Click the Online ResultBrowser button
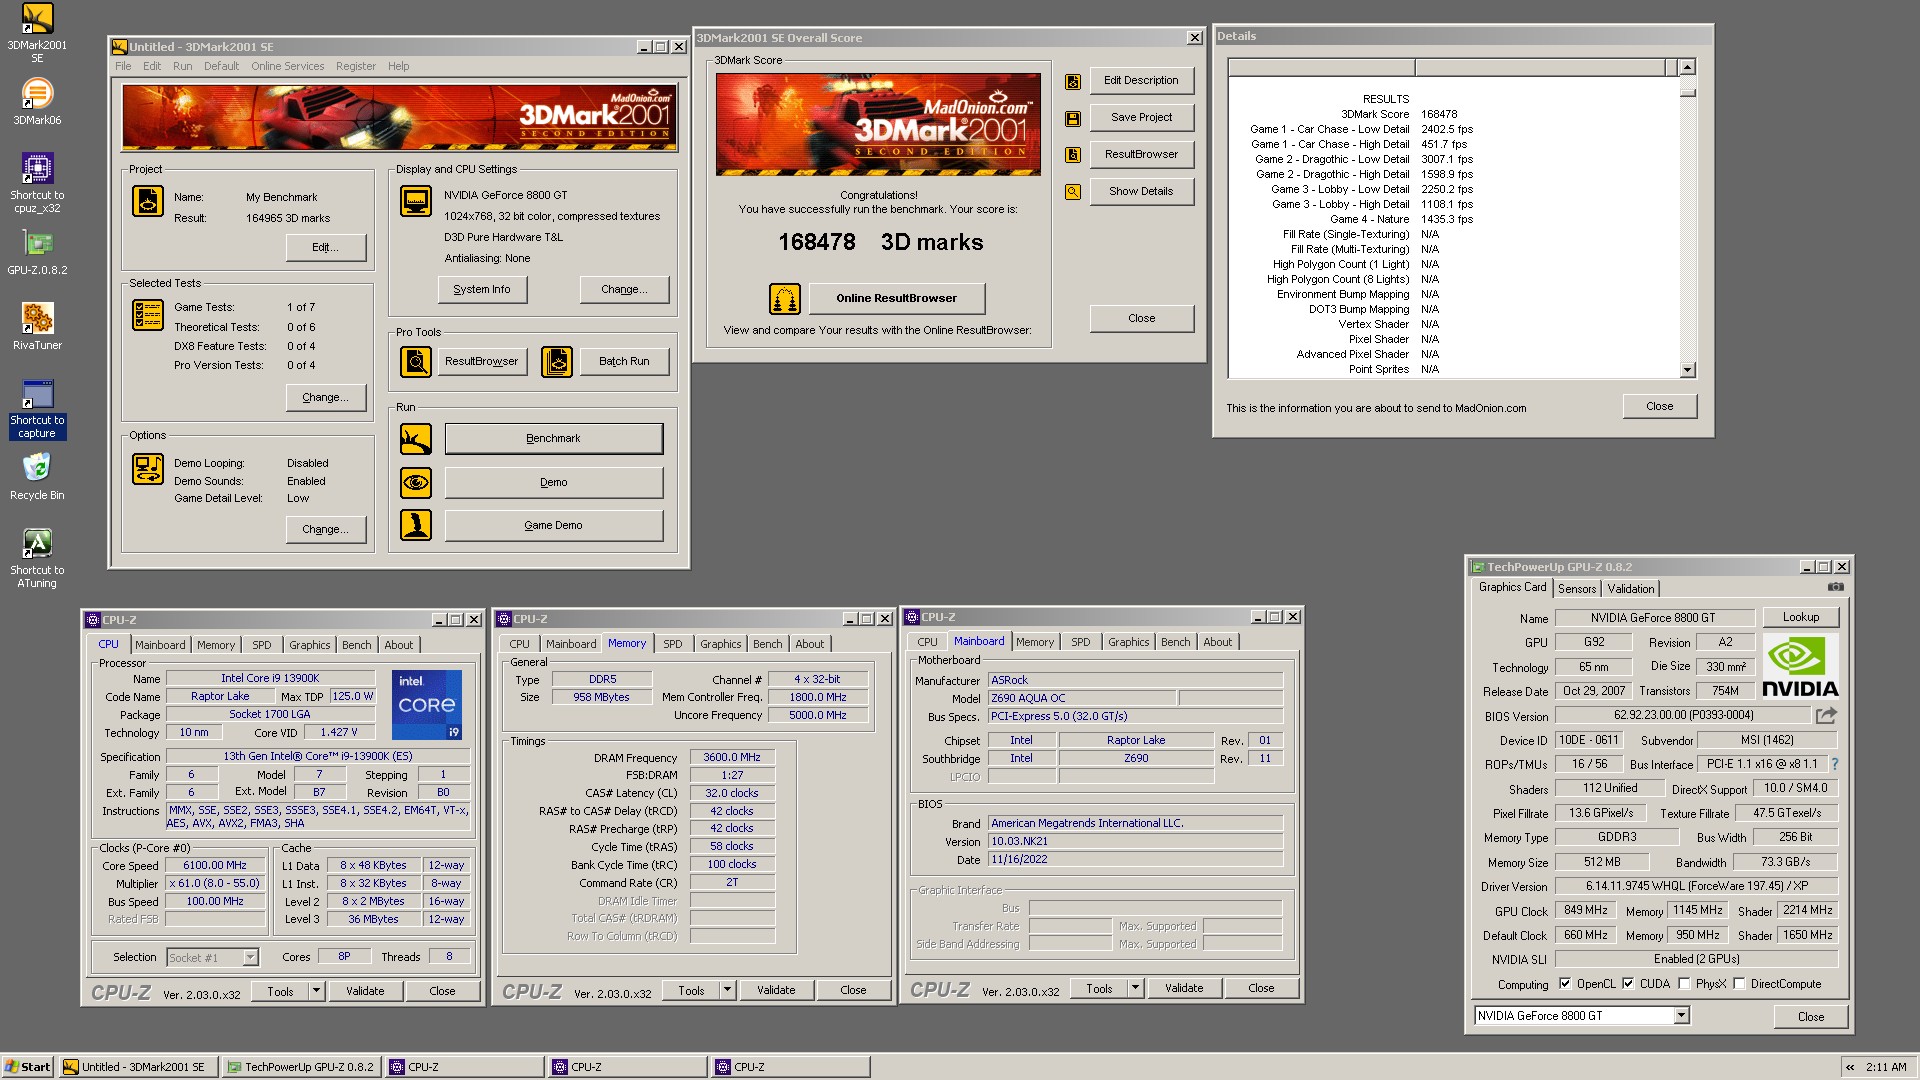1920x1080 pixels. (x=897, y=298)
